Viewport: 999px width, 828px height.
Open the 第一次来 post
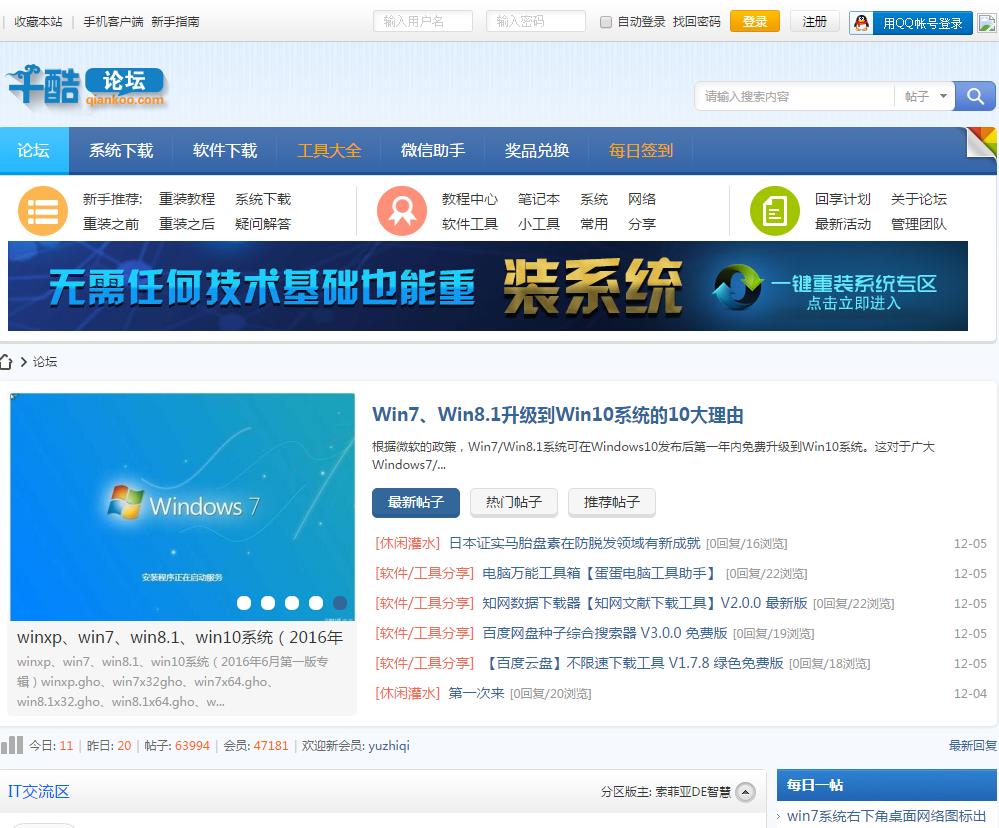(476, 693)
